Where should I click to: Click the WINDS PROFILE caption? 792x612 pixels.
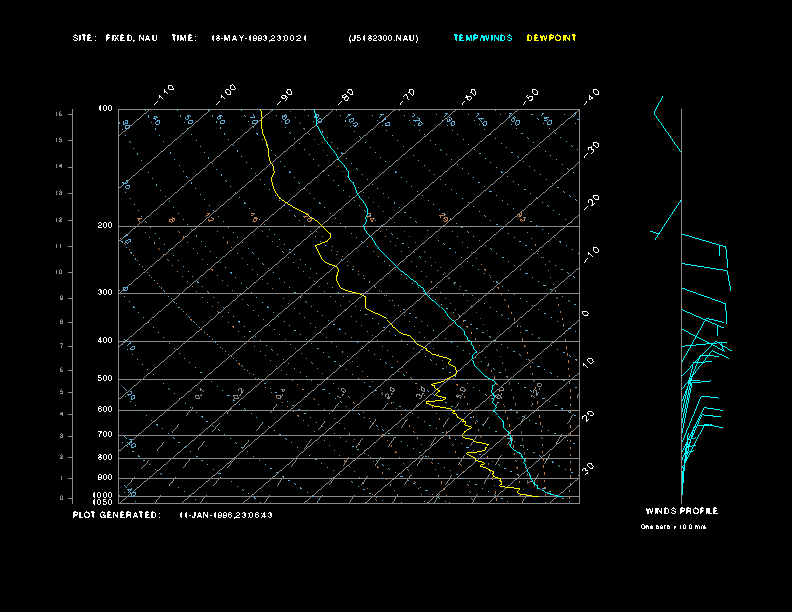[682, 511]
